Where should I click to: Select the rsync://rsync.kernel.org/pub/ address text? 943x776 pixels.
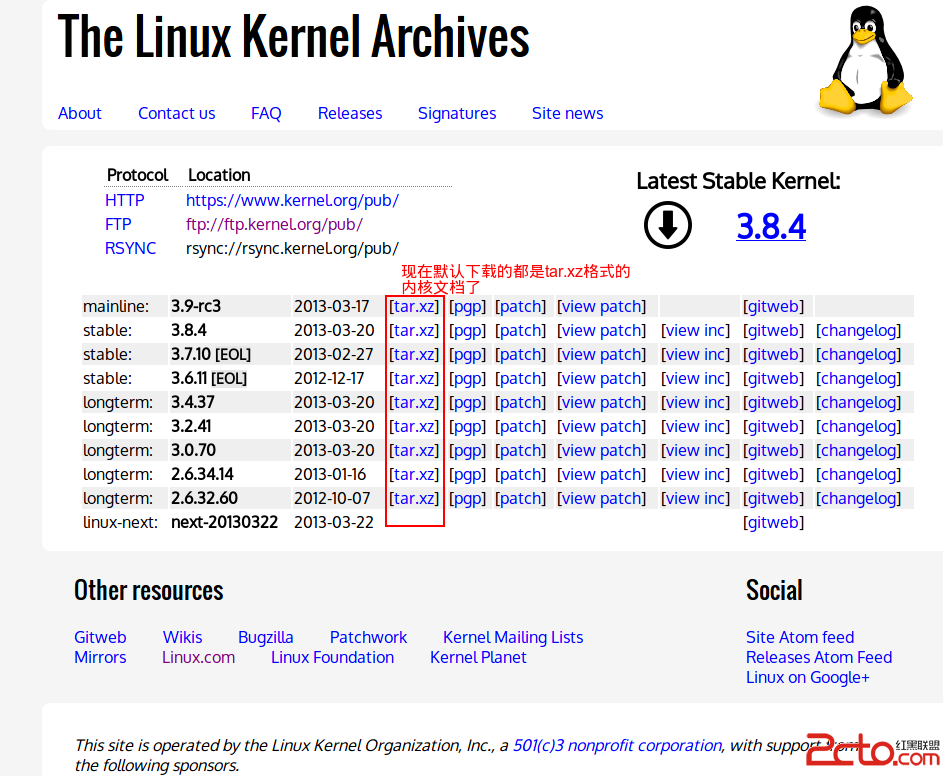point(292,248)
